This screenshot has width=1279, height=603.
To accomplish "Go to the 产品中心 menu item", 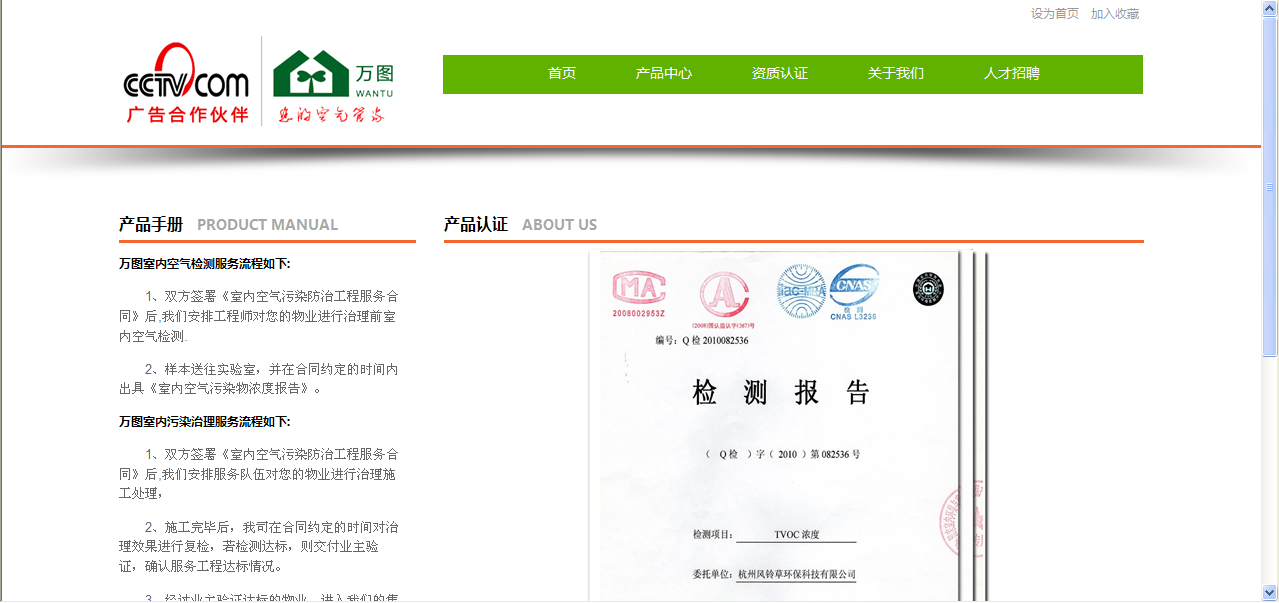I will (664, 74).
